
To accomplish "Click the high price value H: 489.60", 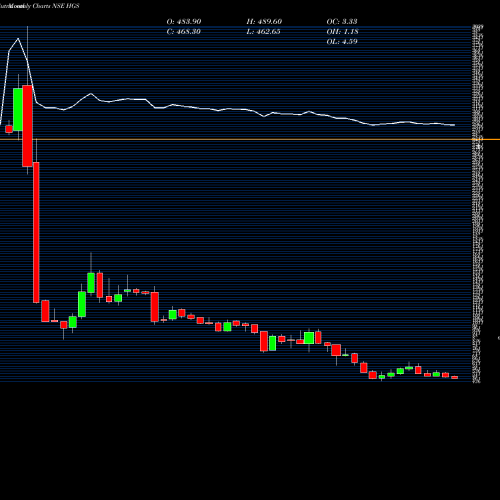I will (264, 21).
